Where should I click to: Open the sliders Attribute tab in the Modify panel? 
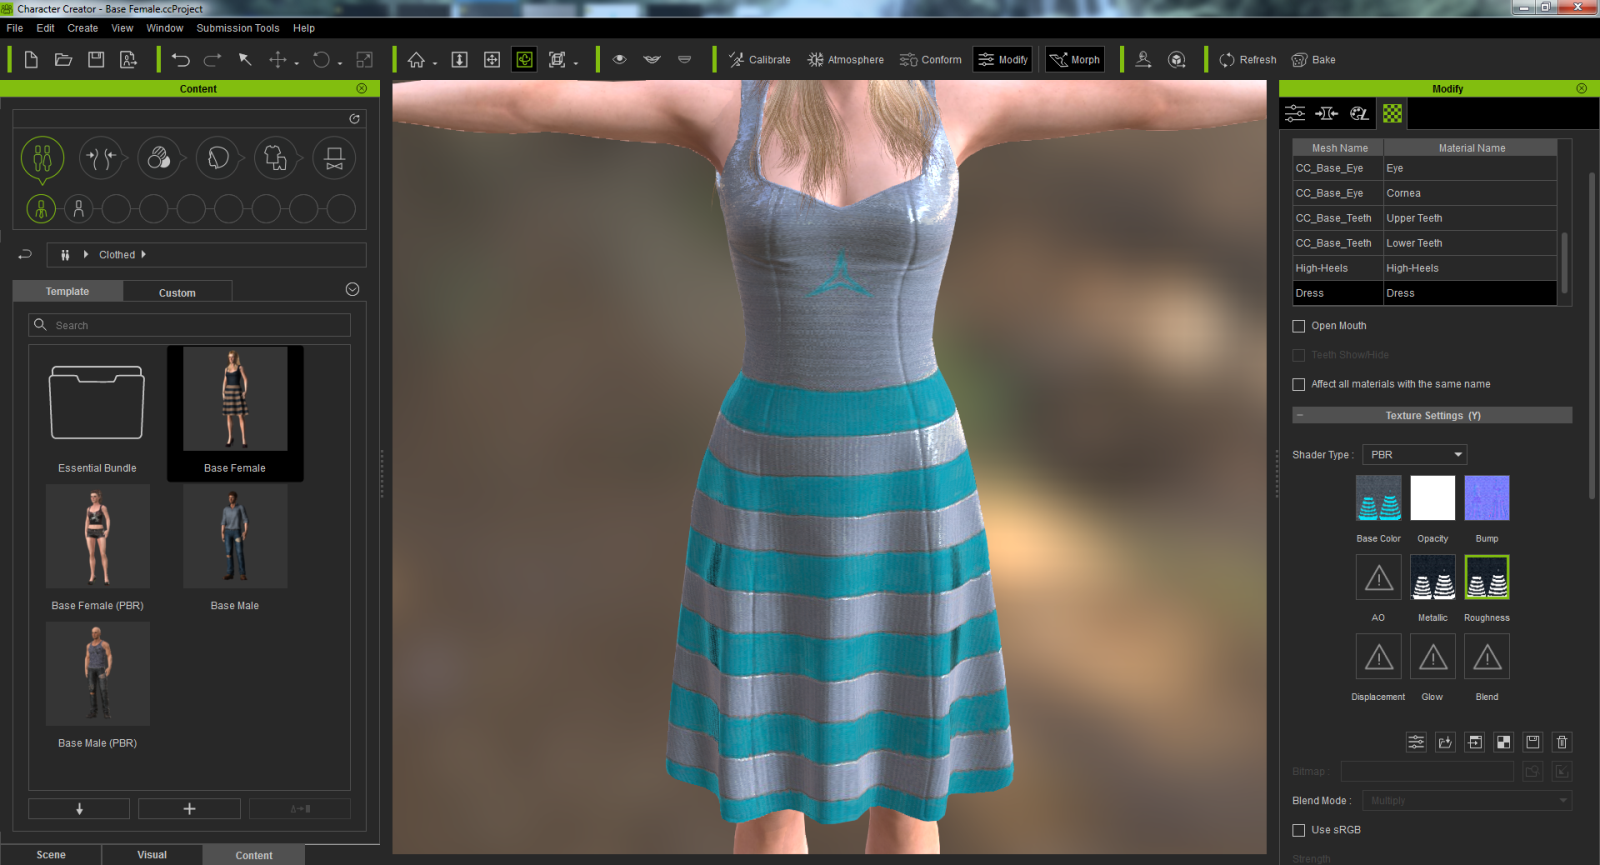click(x=1295, y=113)
